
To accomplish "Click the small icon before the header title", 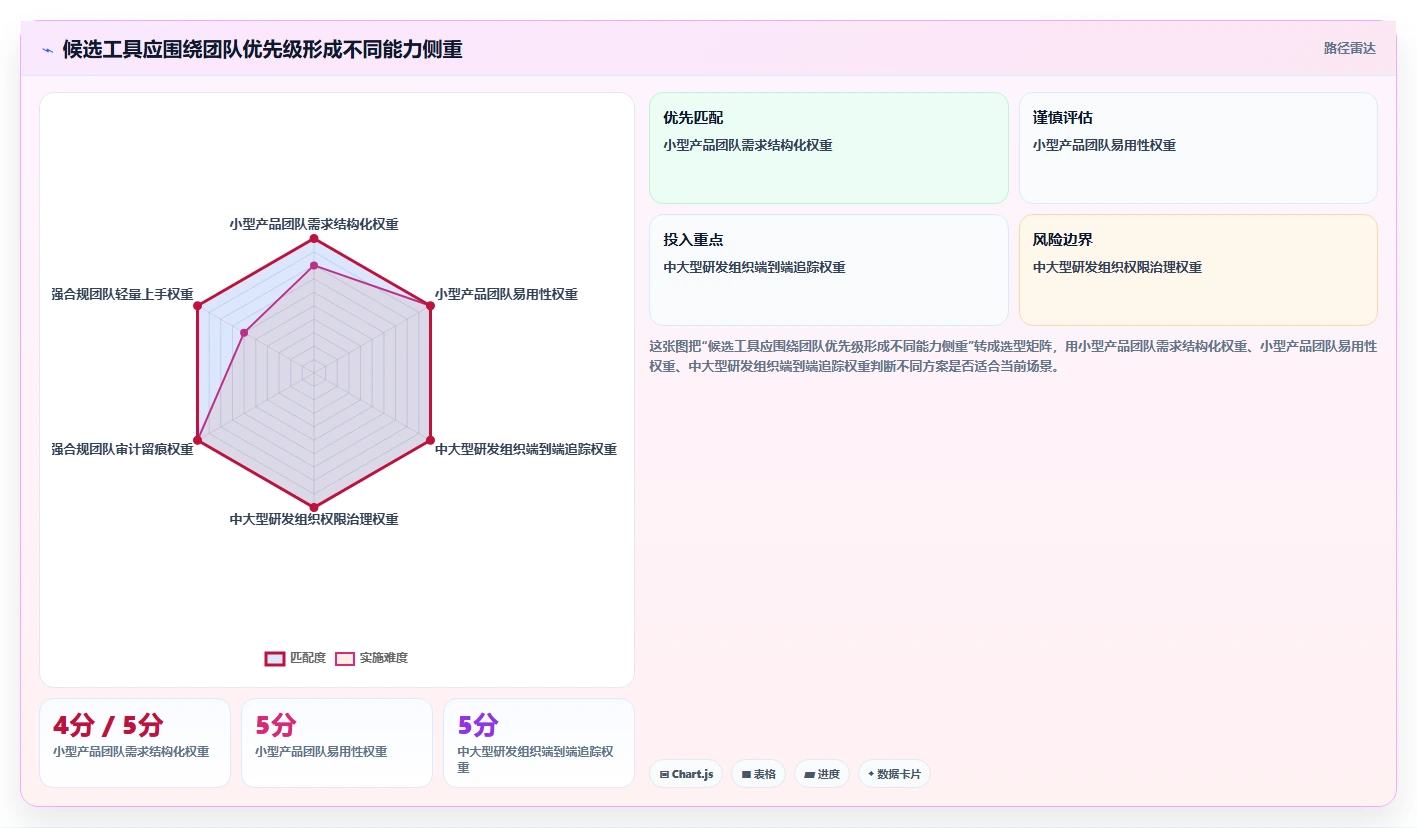I will pyautogui.click(x=47, y=50).
